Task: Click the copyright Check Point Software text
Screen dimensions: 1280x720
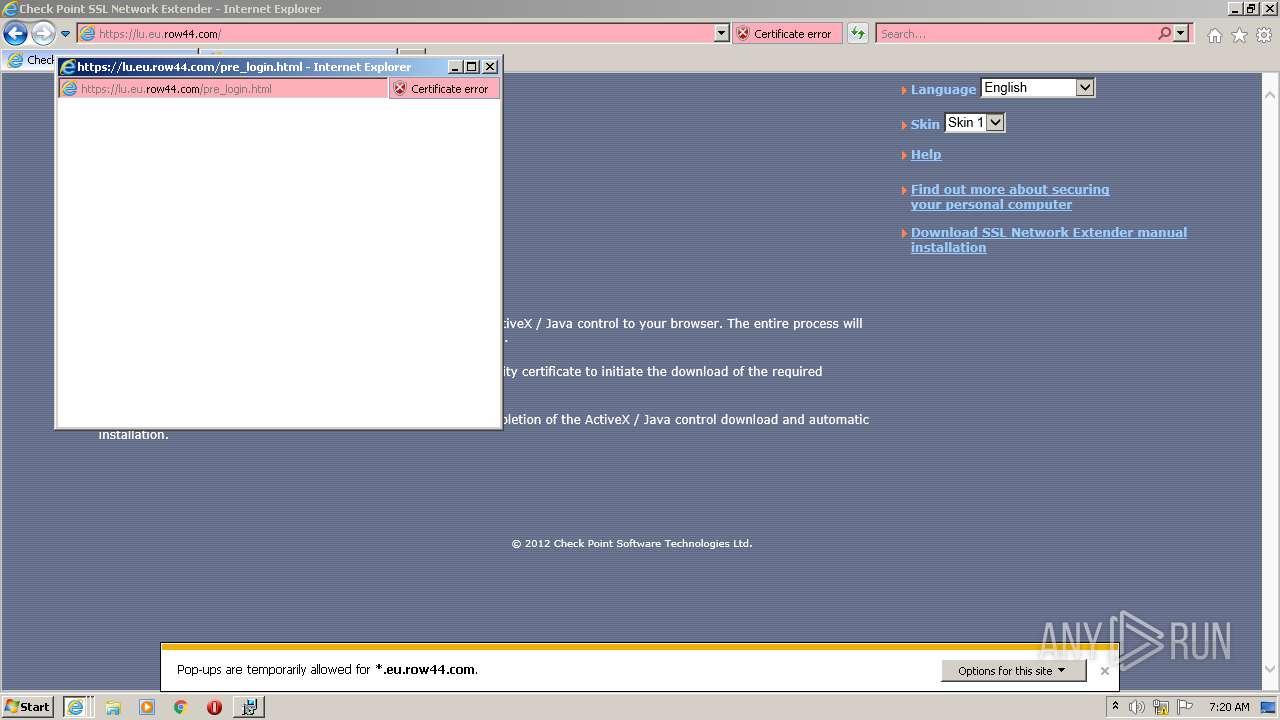Action: tap(632, 544)
